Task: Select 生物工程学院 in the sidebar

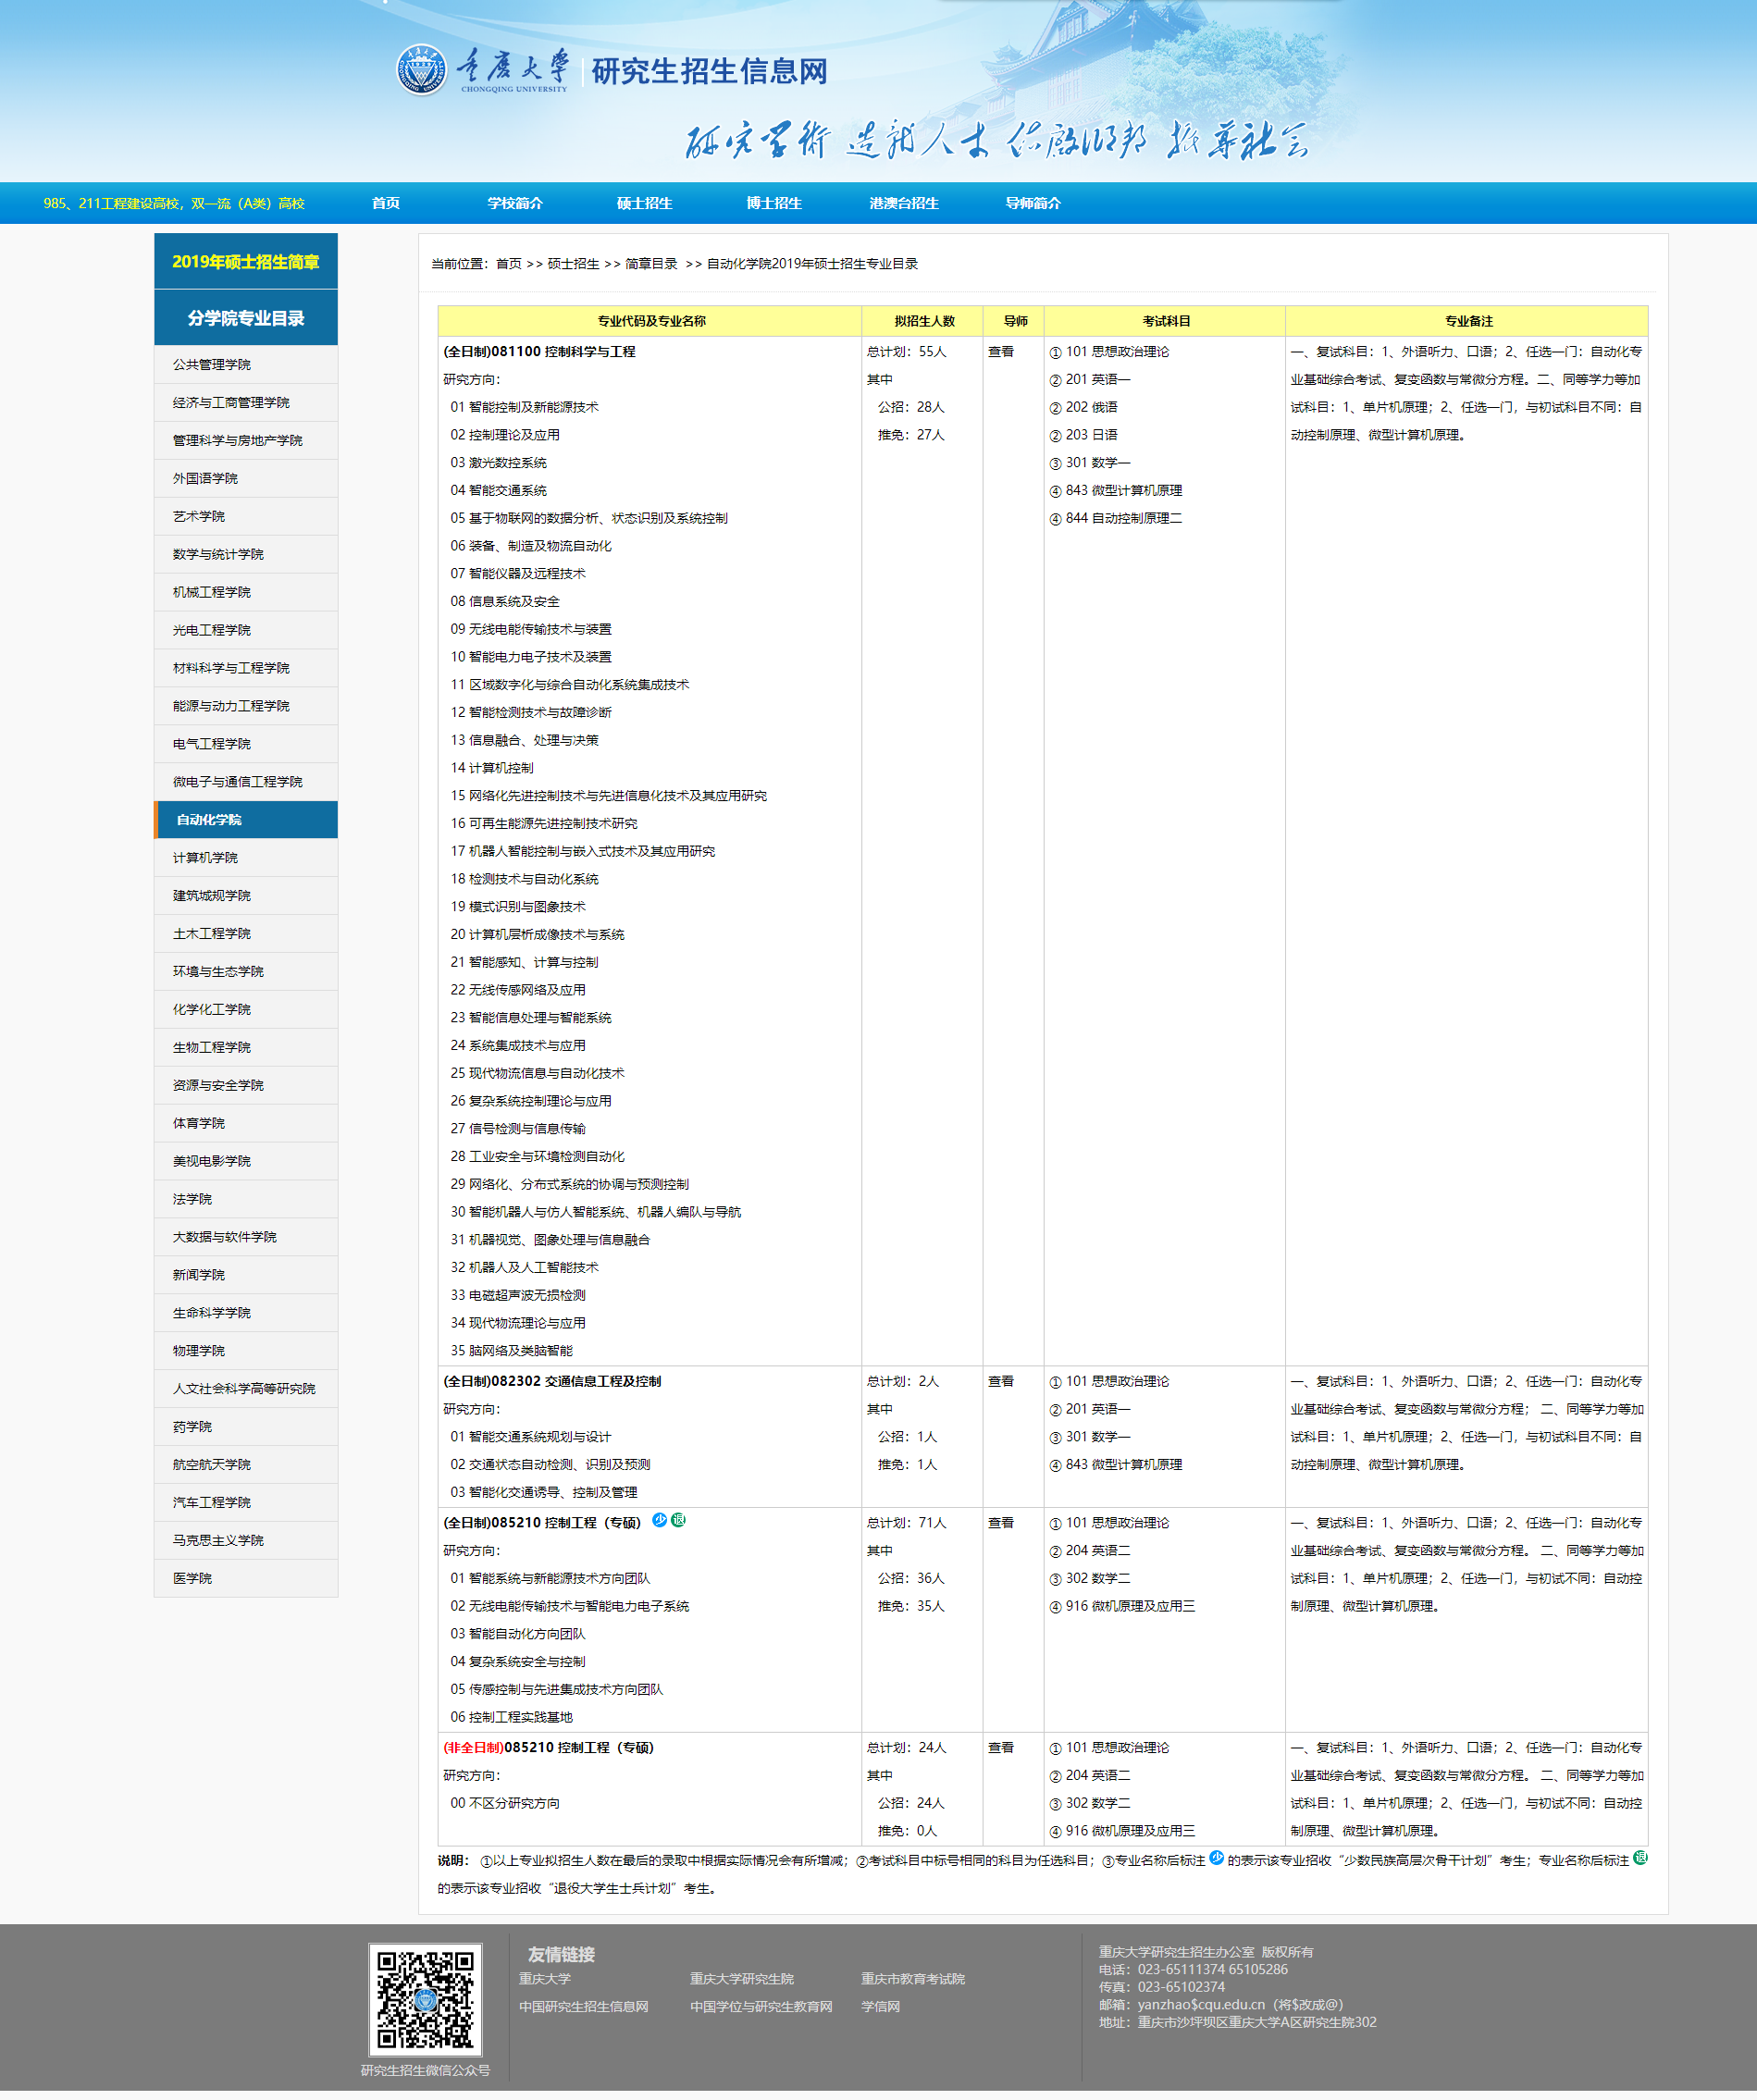Action: pyautogui.click(x=246, y=1048)
